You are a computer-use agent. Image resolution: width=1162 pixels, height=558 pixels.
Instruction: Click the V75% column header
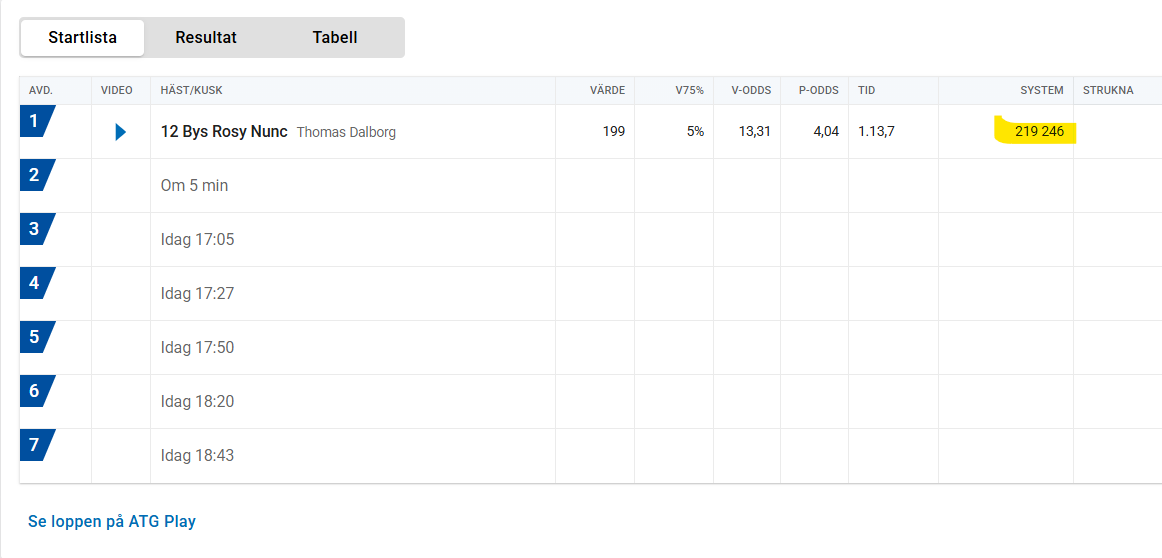point(689,90)
